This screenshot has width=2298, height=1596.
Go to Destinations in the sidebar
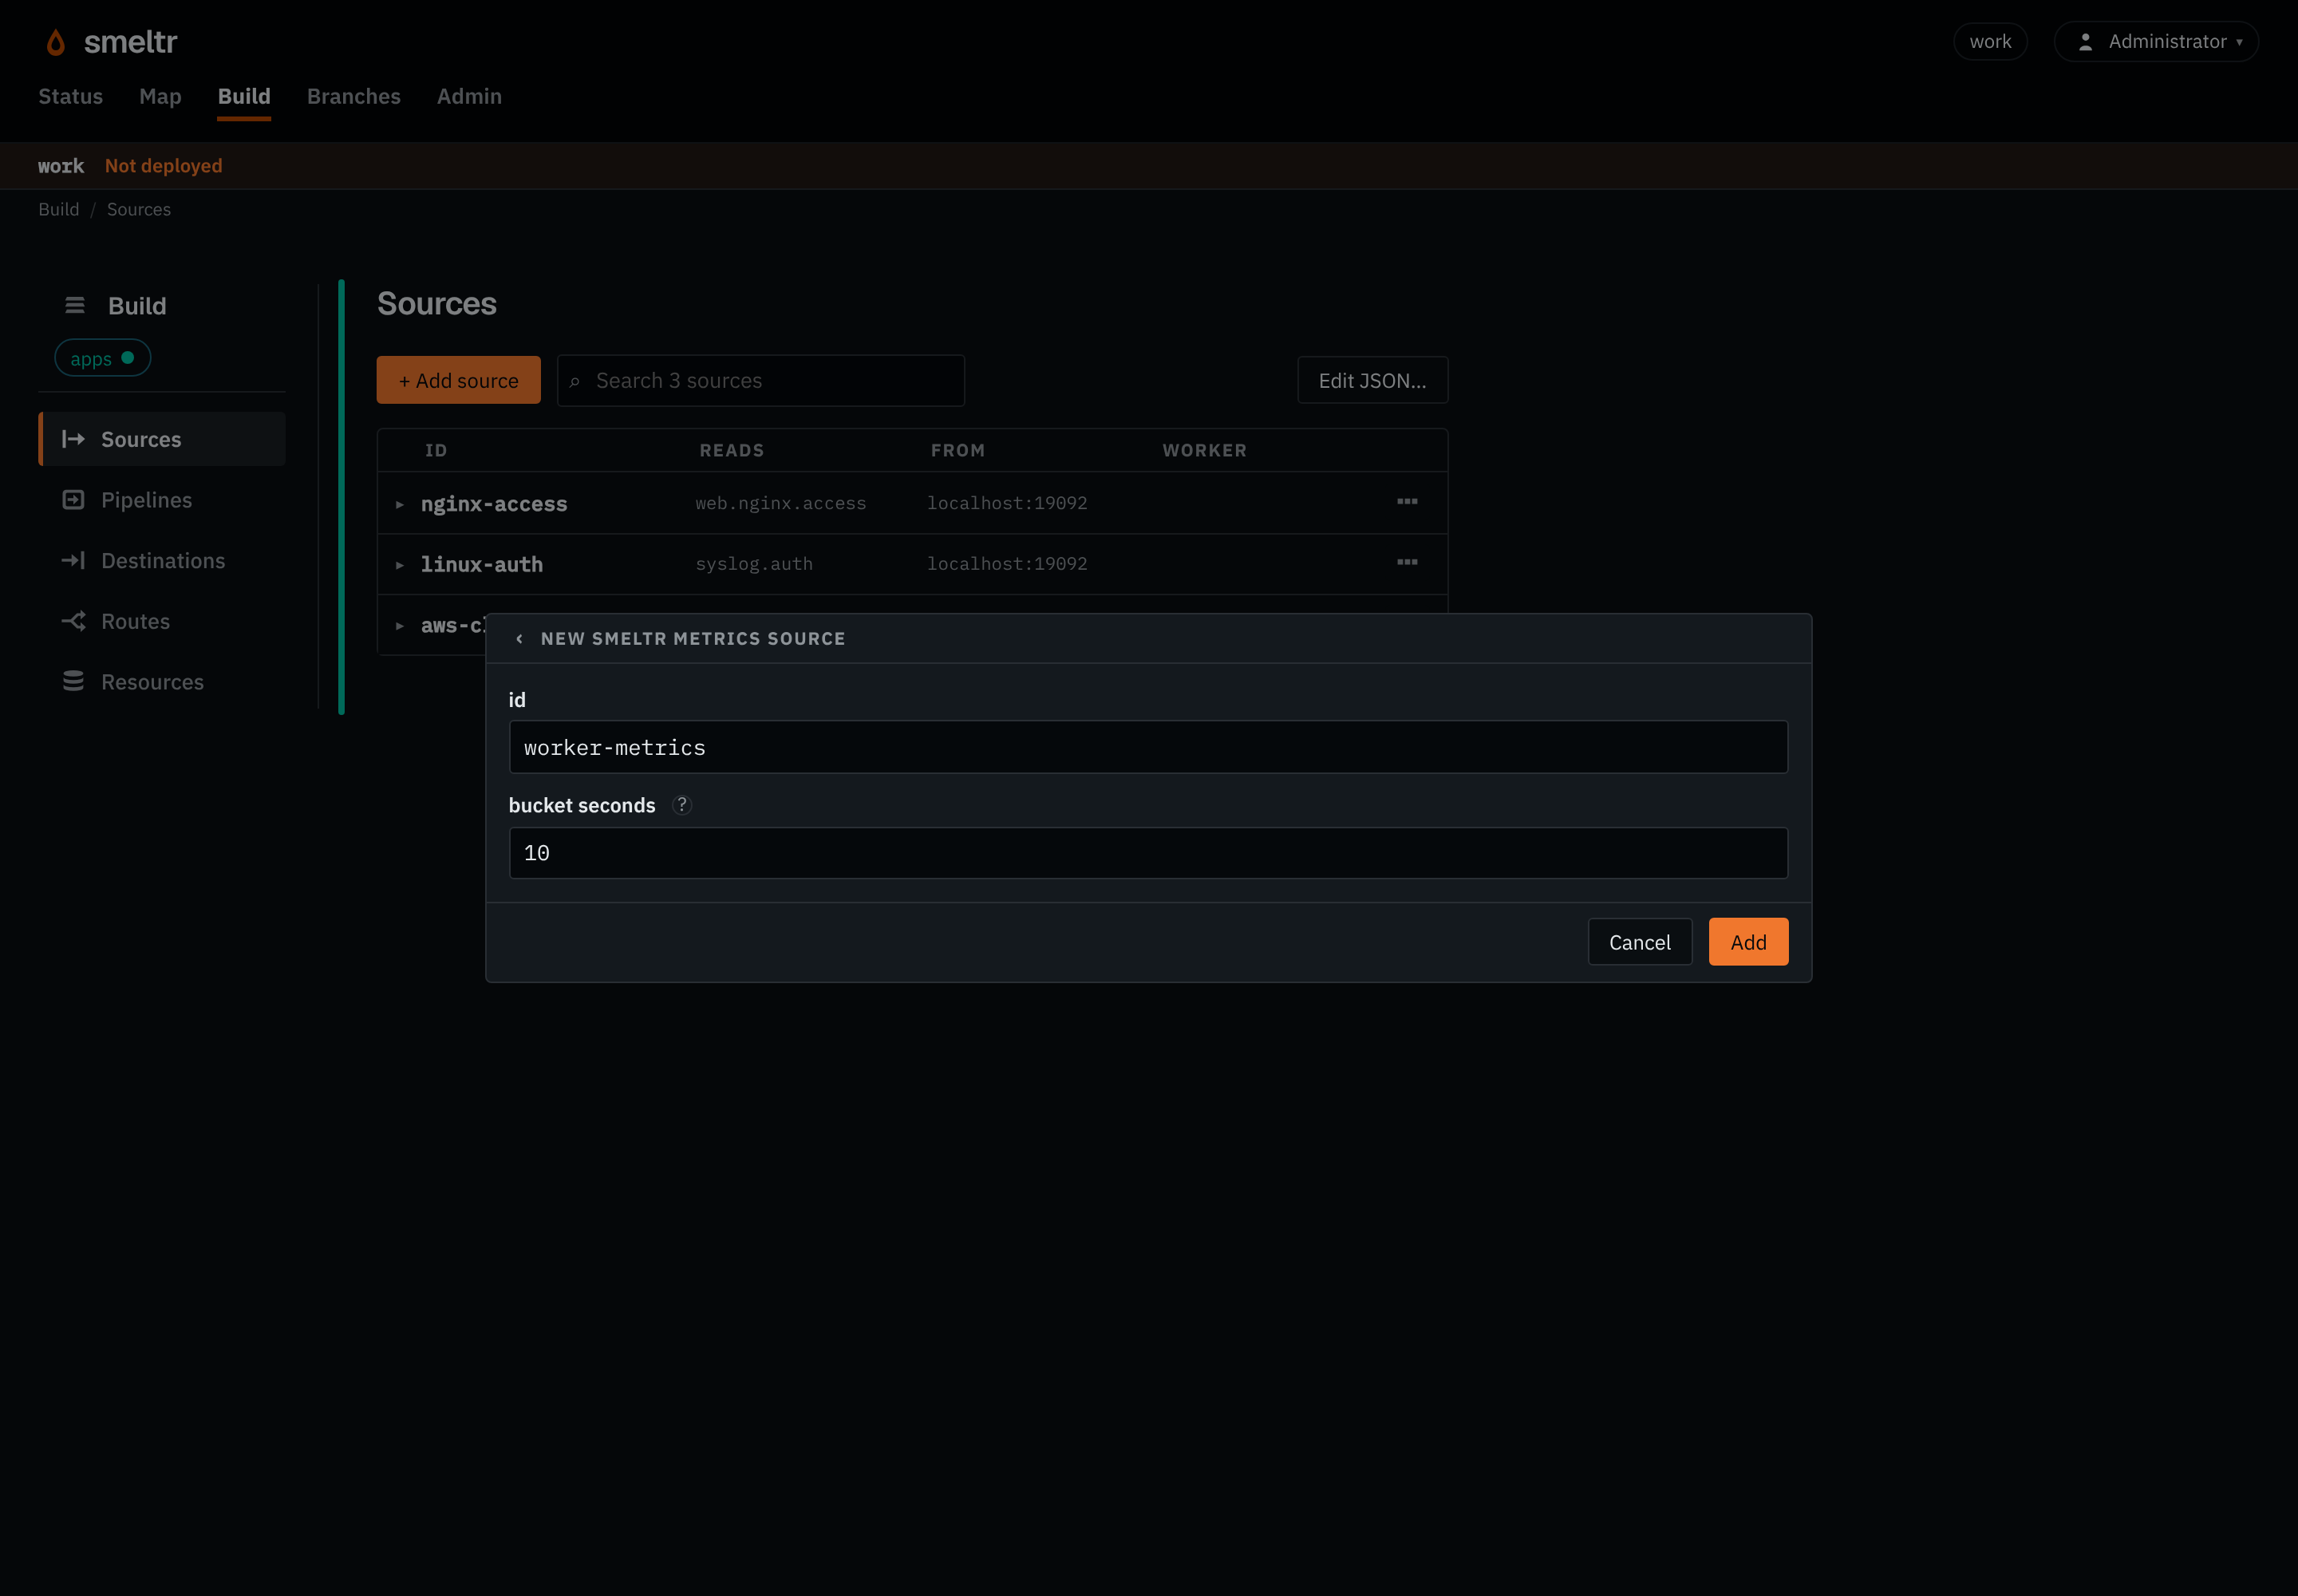click(x=163, y=560)
